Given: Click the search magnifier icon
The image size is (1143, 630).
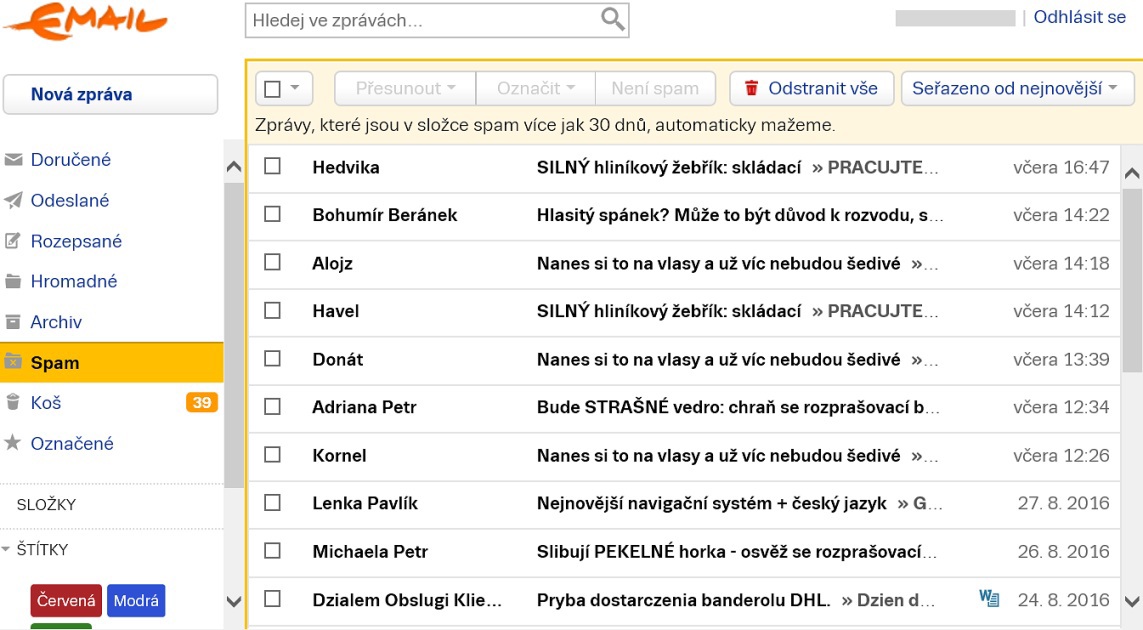Looking at the screenshot, I should tap(612, 19).
